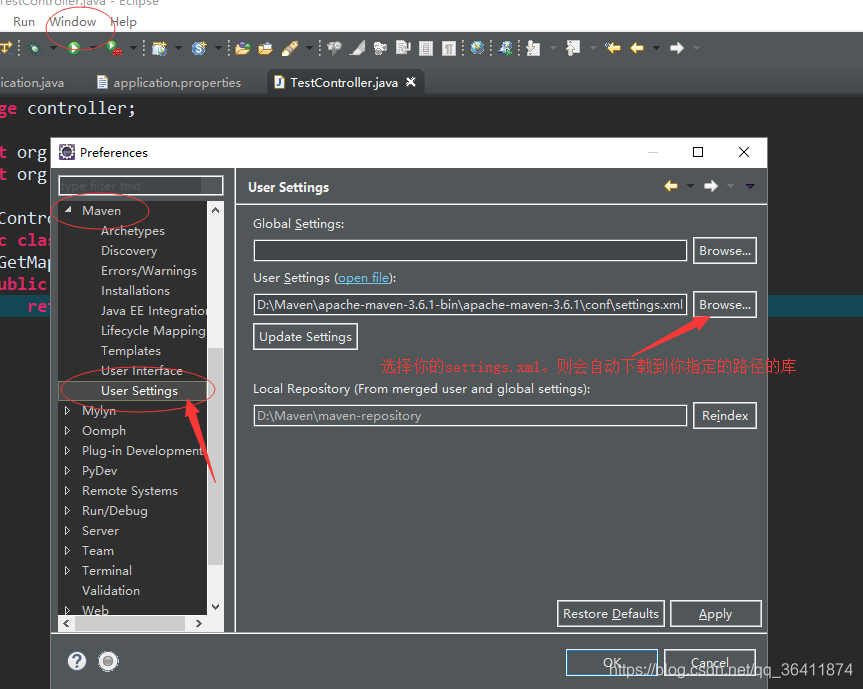Select Errors/Warnings under Maven
Viewport: 863px width, 689px height.
click(x=149, y=271)
